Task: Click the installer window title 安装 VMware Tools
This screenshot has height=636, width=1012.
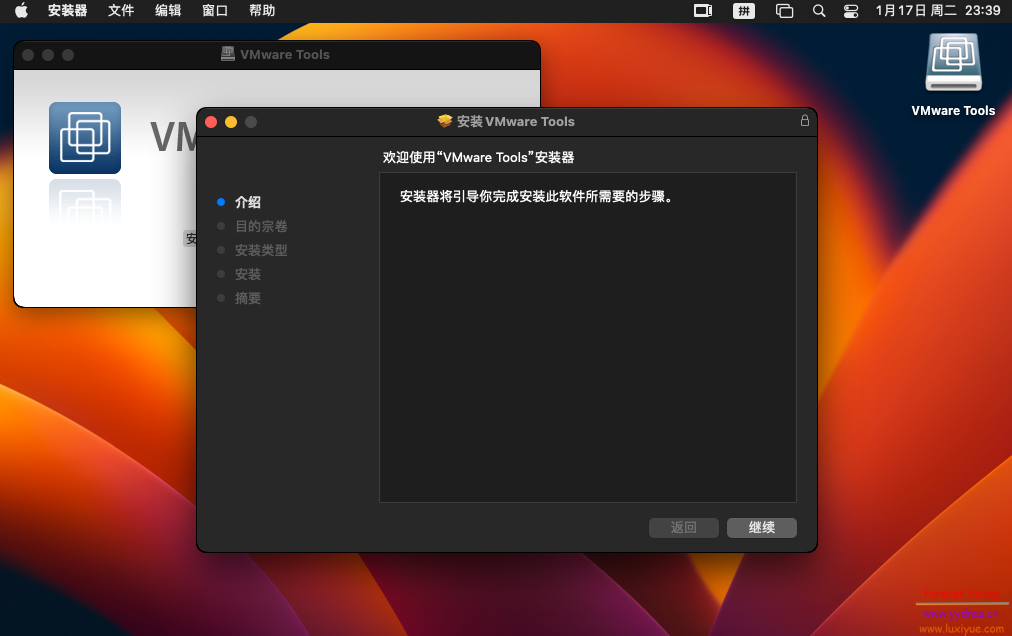Action: click(x=516, y=121)
